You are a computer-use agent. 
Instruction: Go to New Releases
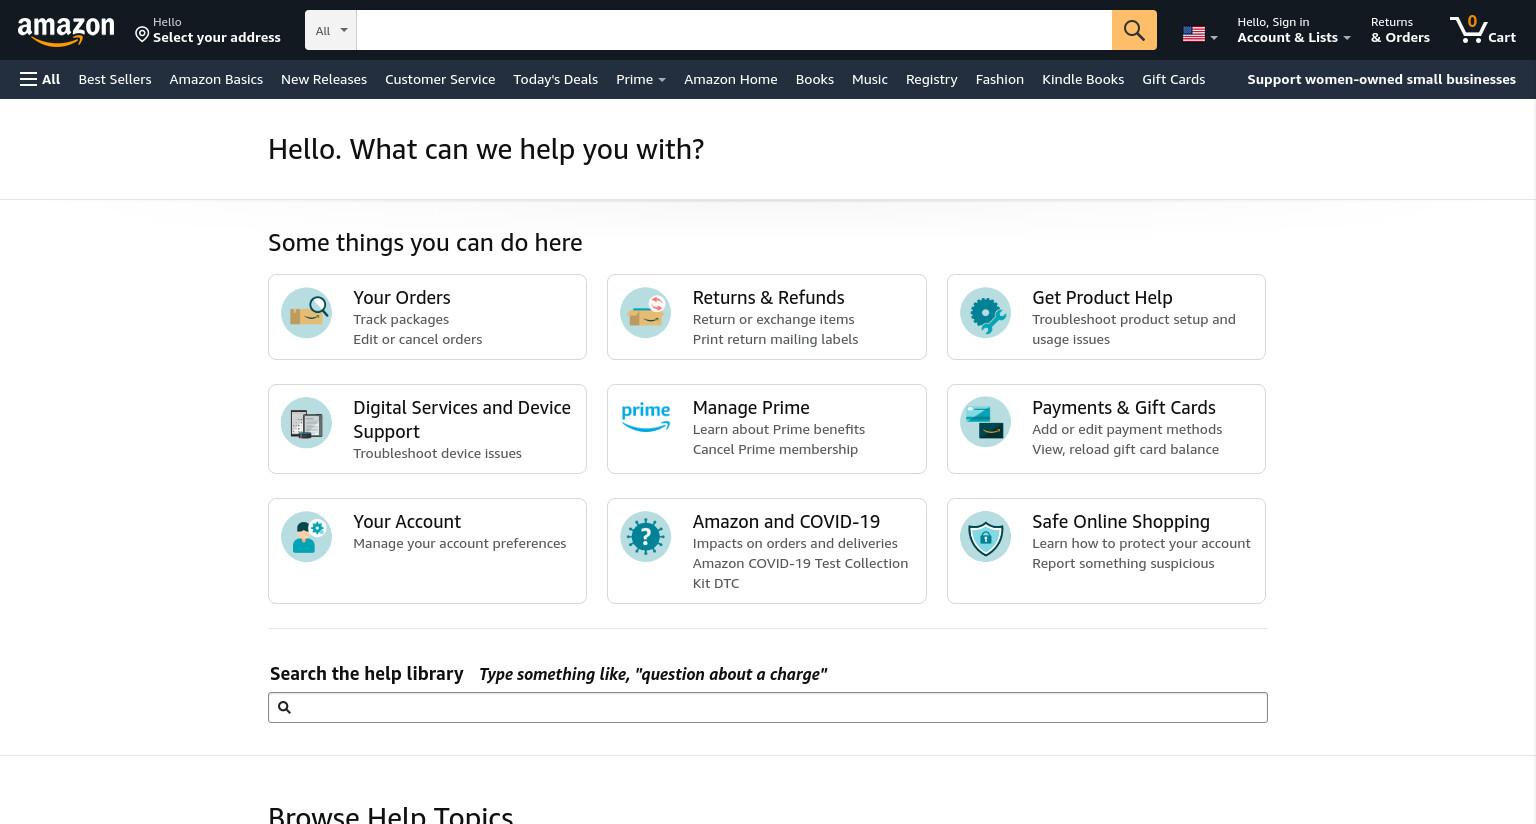point(324,79)
